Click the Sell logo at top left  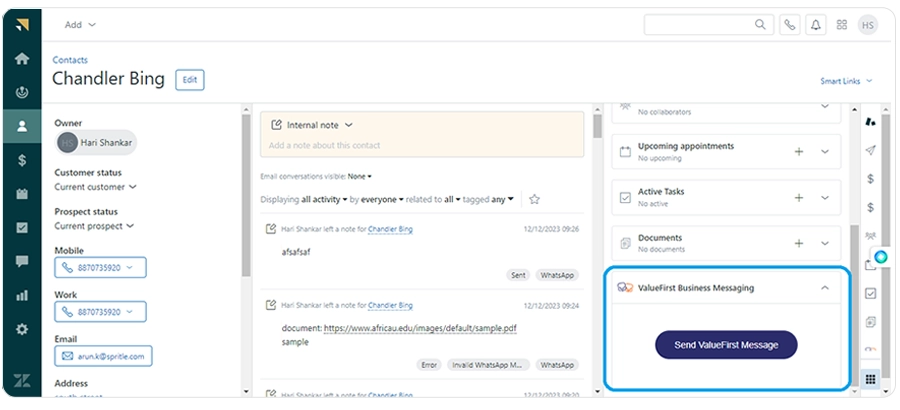(x=22, y=25)
